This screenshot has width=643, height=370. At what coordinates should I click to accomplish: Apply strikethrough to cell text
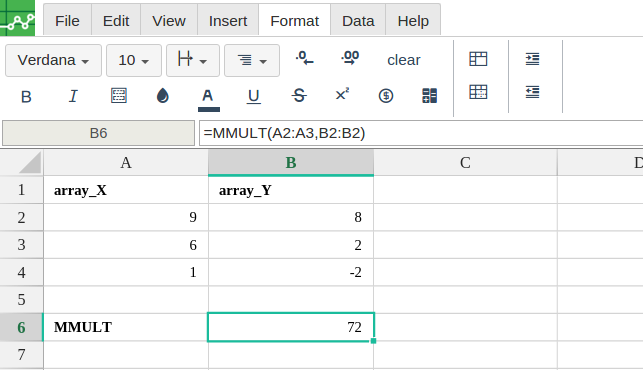coord(299,96)
